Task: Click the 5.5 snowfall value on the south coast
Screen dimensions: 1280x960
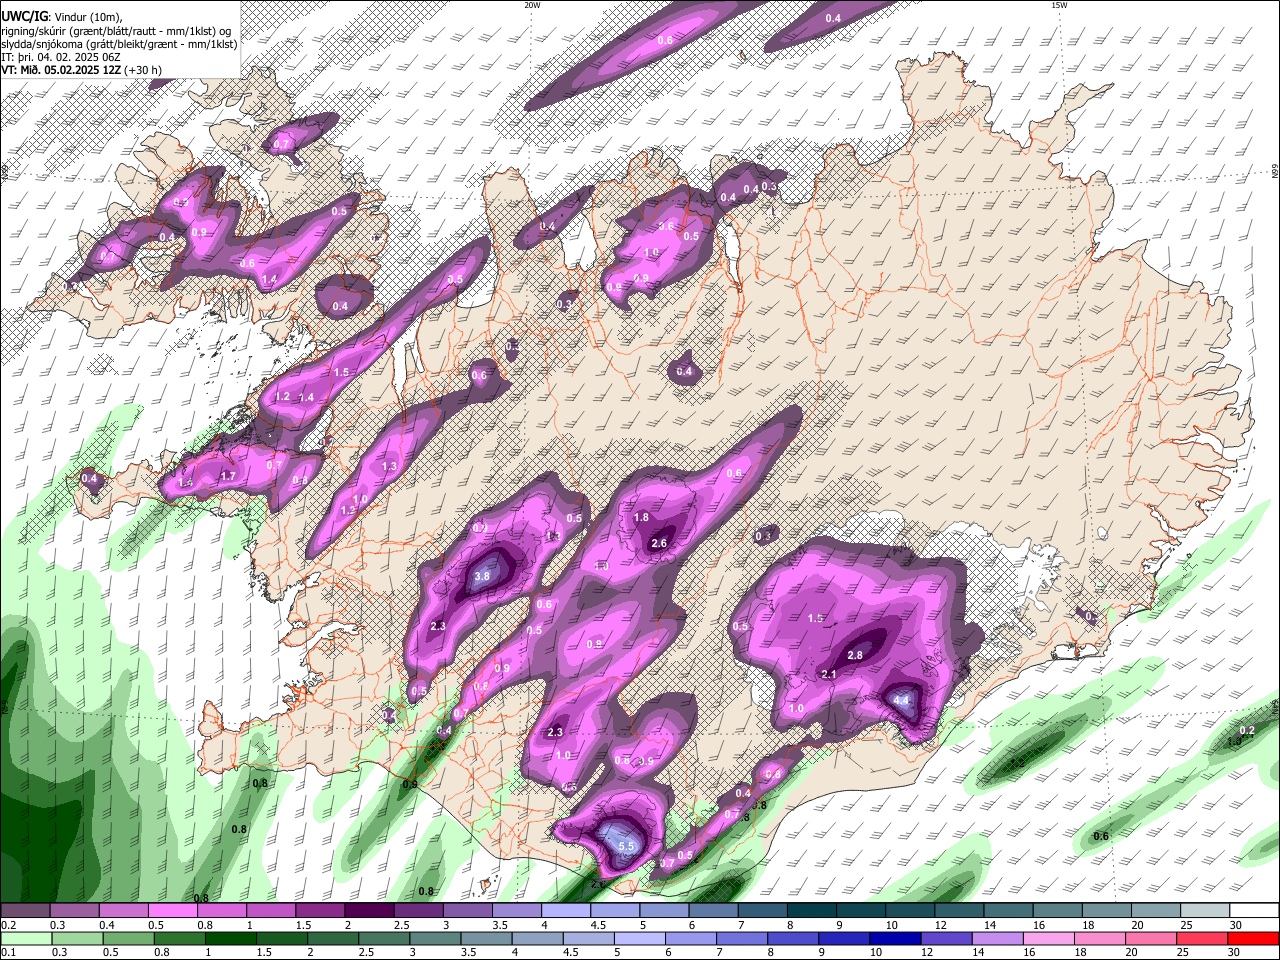Action: point(627,847)
